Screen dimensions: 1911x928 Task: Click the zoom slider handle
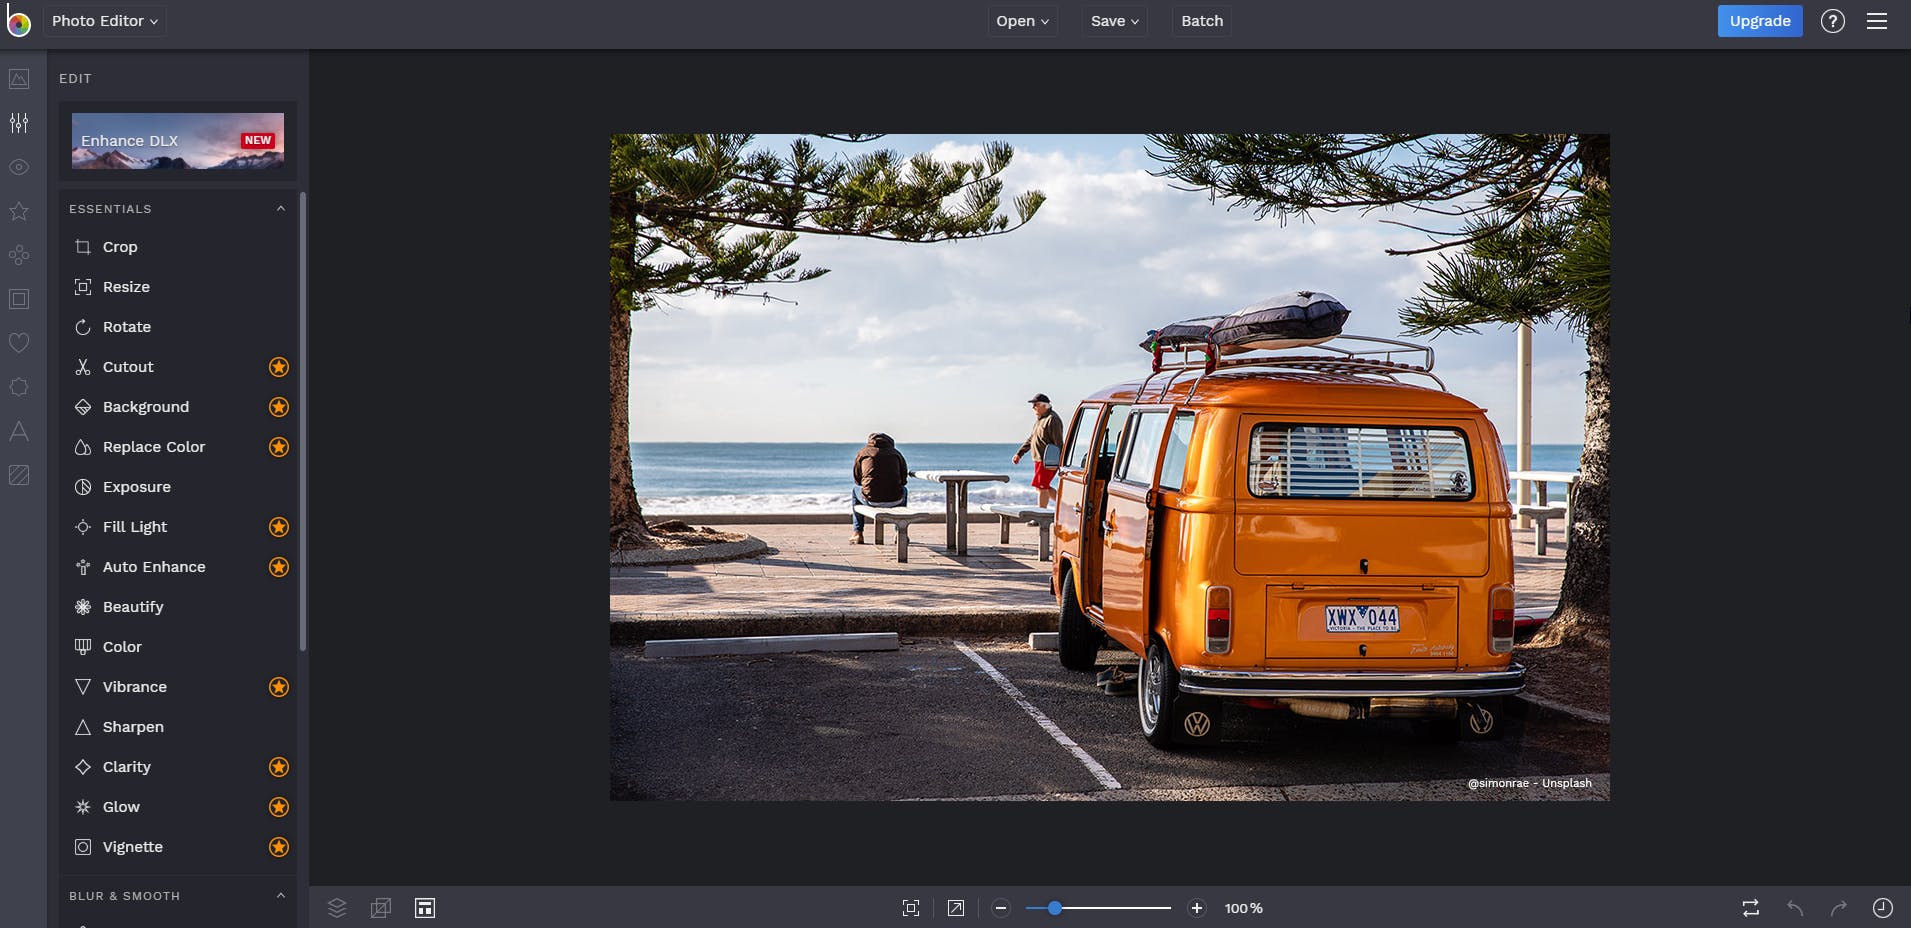(x=1054, y=908)
